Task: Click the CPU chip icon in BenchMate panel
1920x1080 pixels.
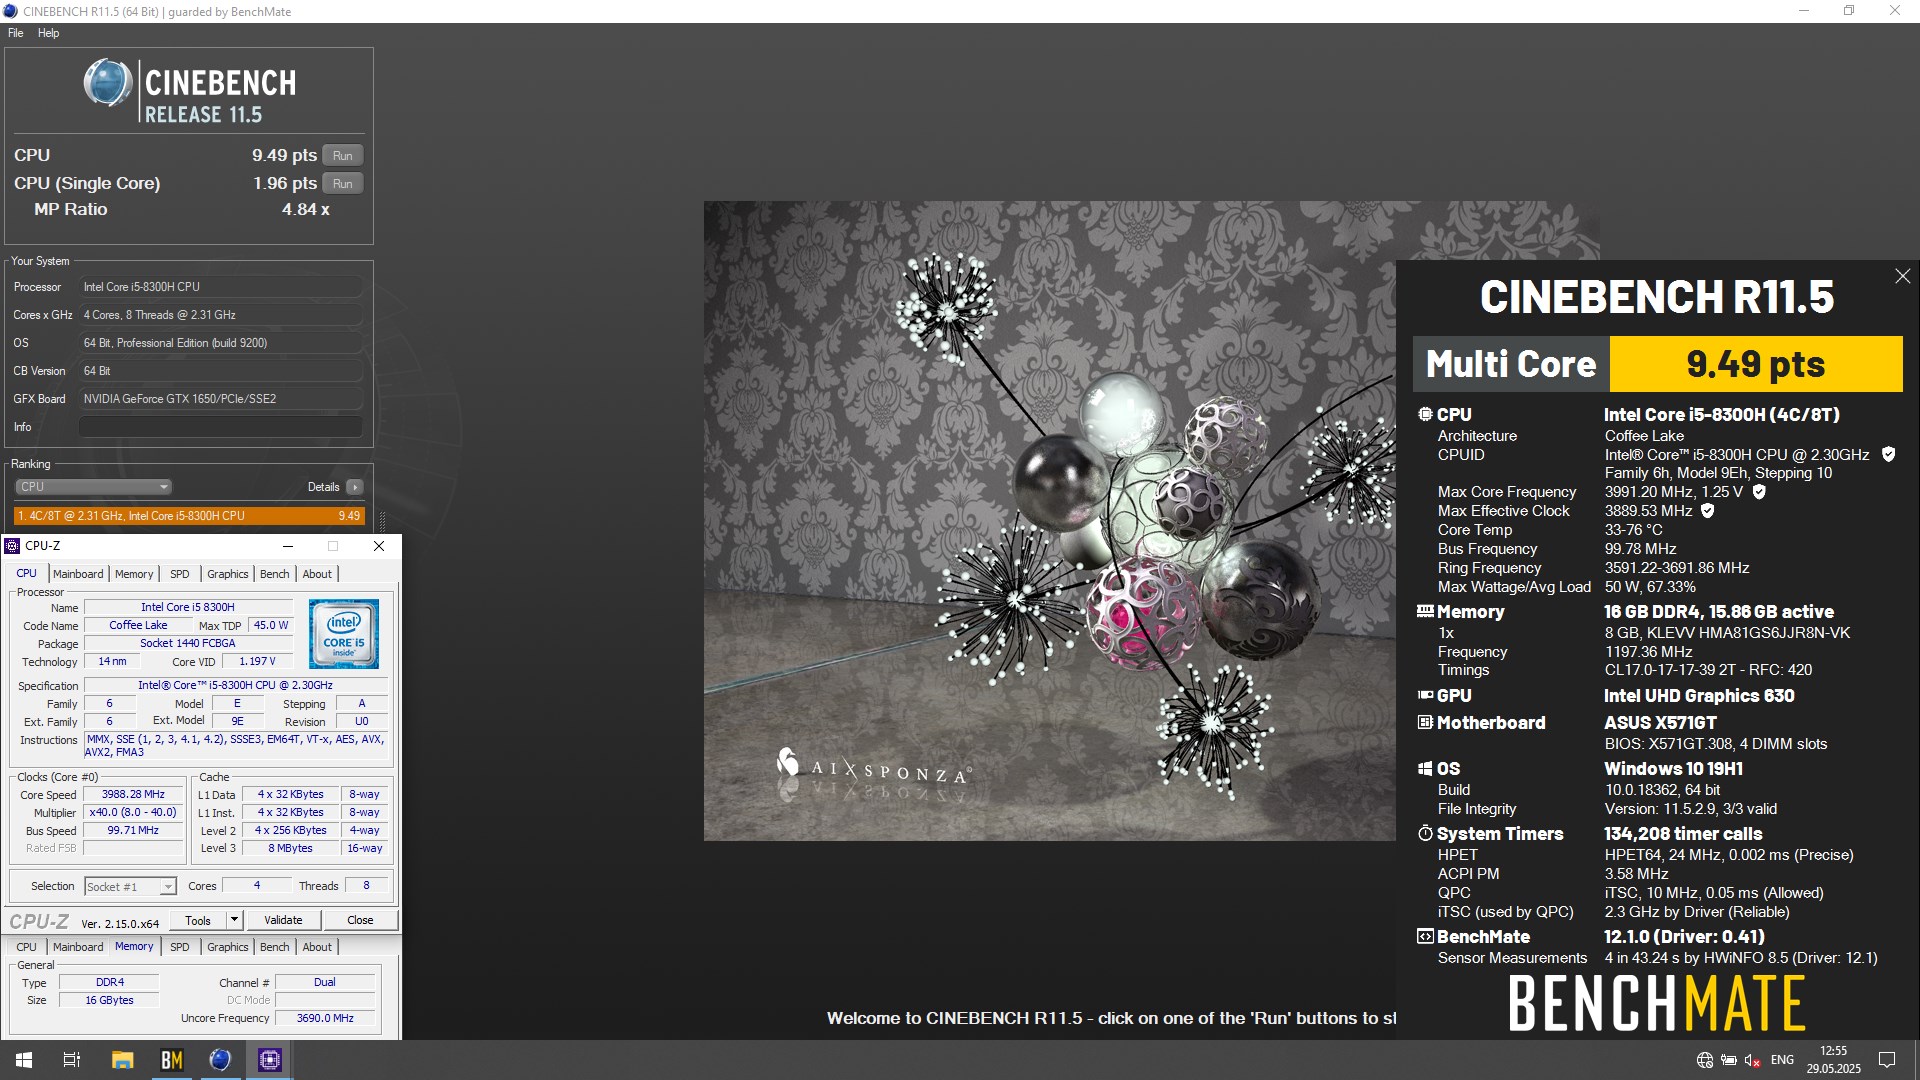Action: pyautogui.click(x=1425, y=414)
